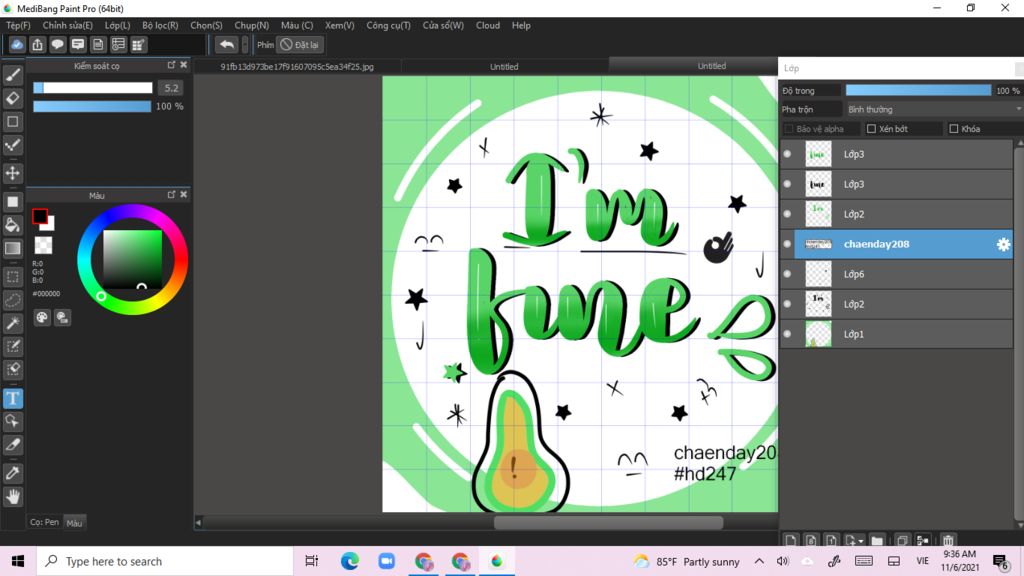1024x576 pixels.
Task: Click the horizontal canvas scrollbar
Action: [x=608, y=522]
